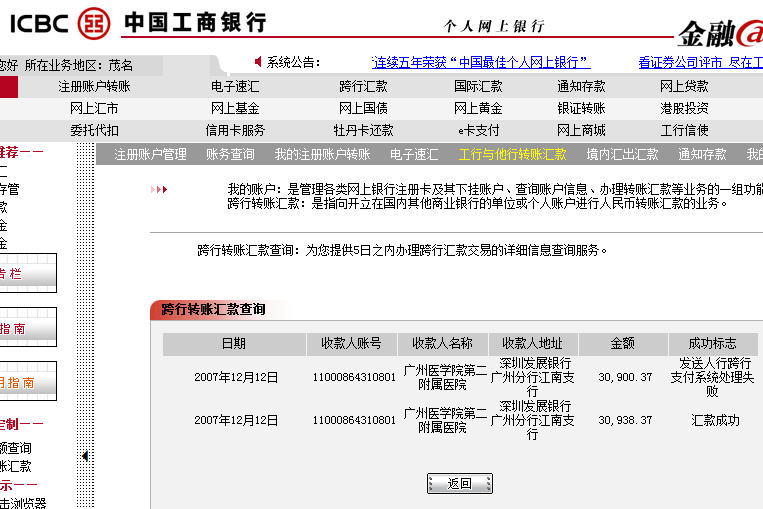Open the 境内汇出汇款 tab
The width and height of the screenshot is (763, 509).
click(622, 154)
